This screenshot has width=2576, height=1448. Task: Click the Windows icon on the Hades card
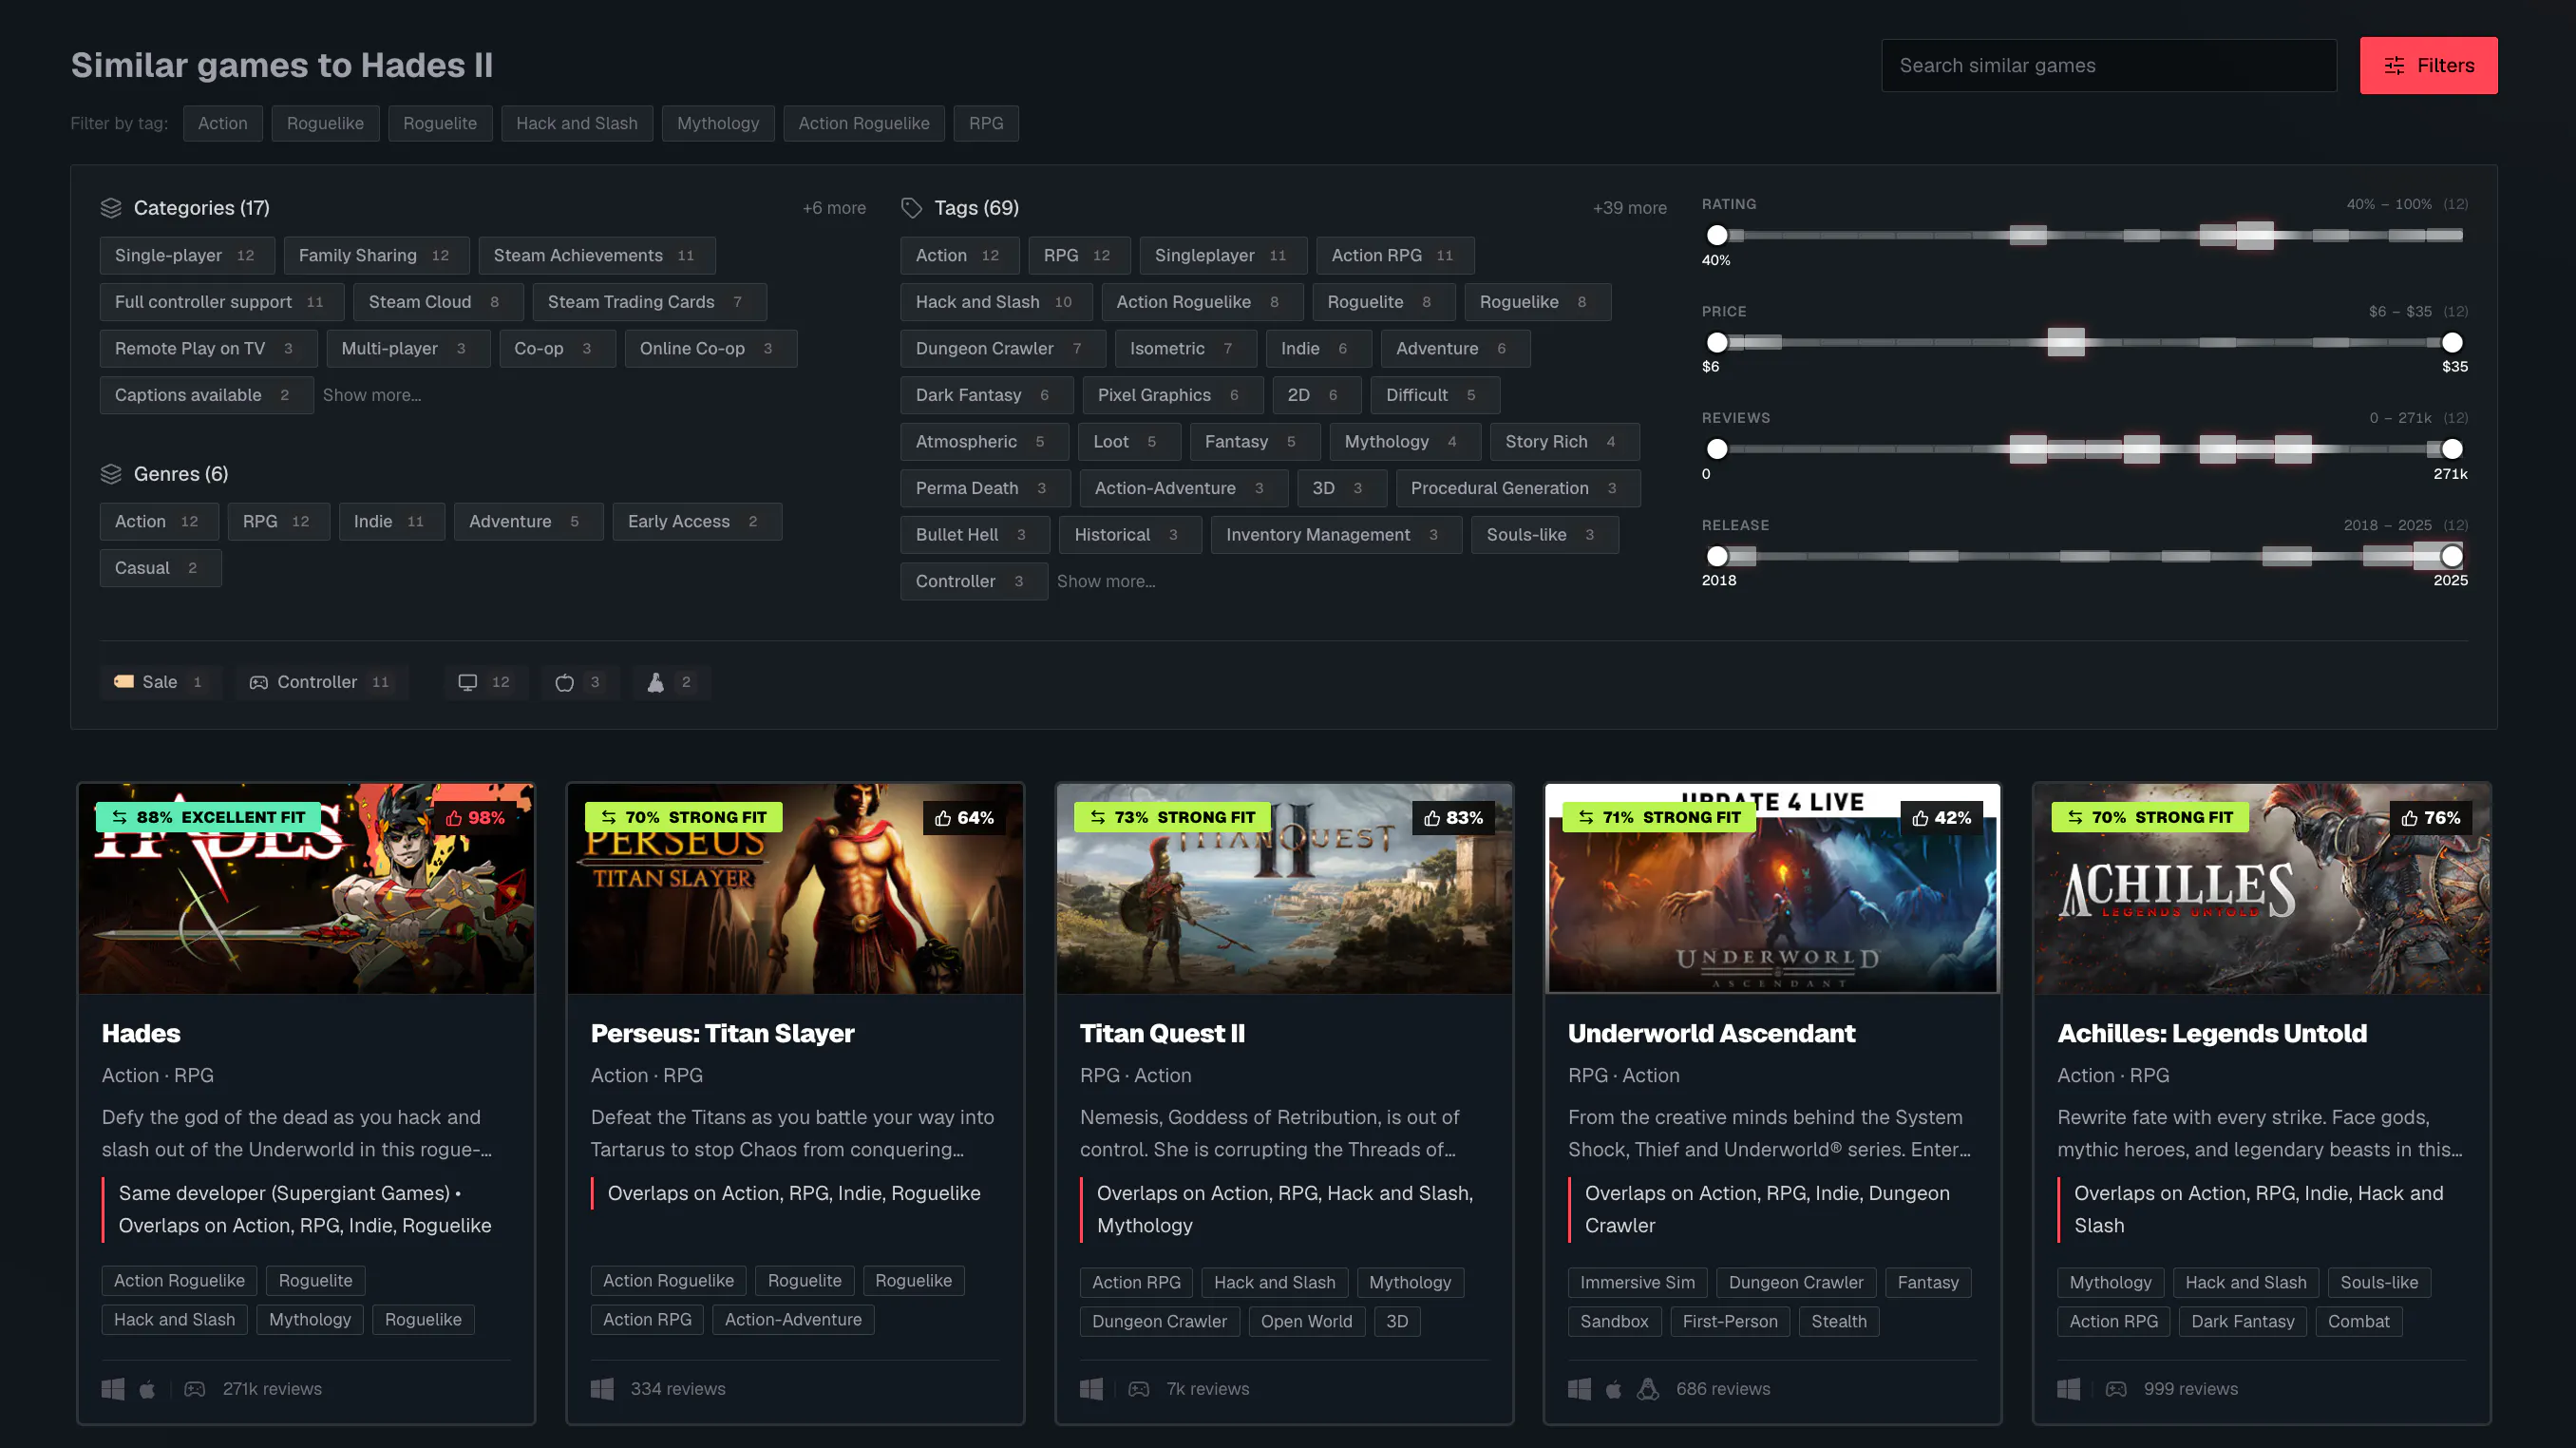click(x=113, y=1389)
